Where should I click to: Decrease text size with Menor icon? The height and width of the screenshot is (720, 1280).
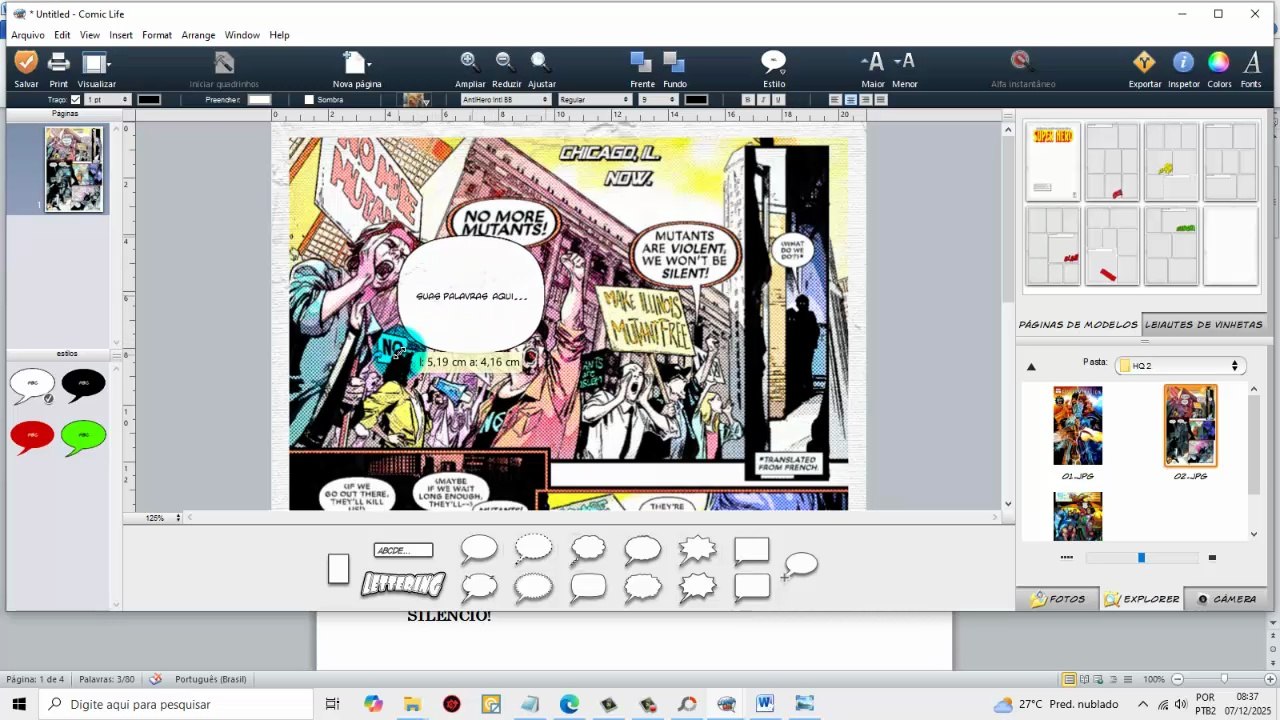point(904,62)
